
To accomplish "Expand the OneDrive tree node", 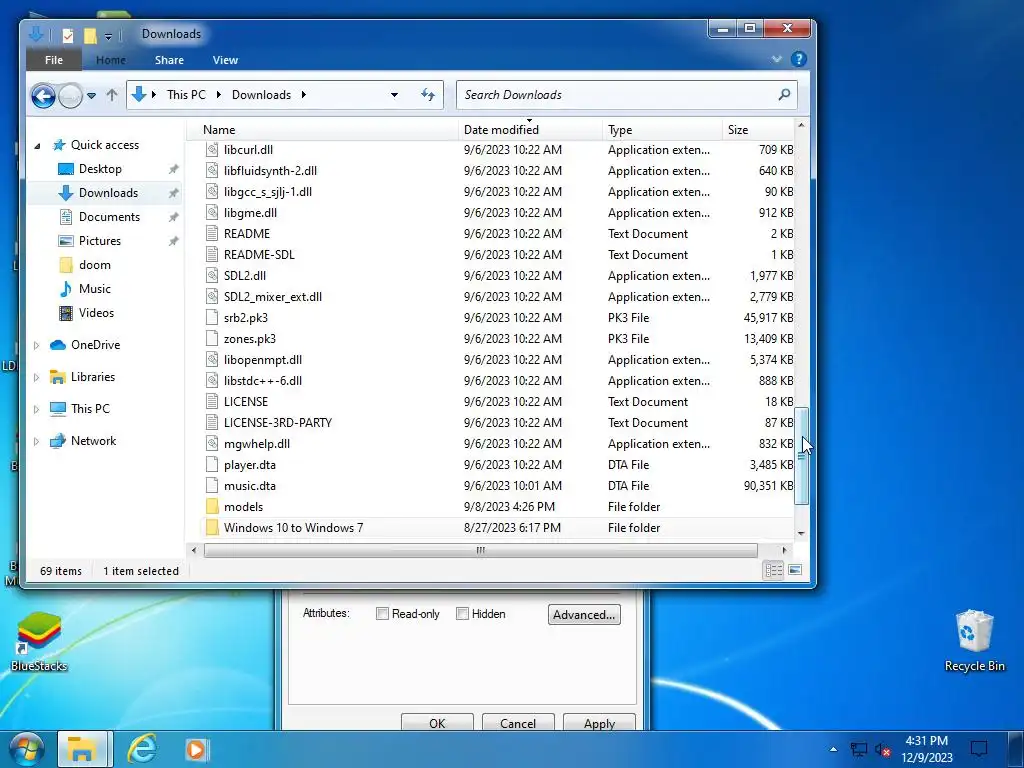I will pyautogui.click(x=37, y=345).
